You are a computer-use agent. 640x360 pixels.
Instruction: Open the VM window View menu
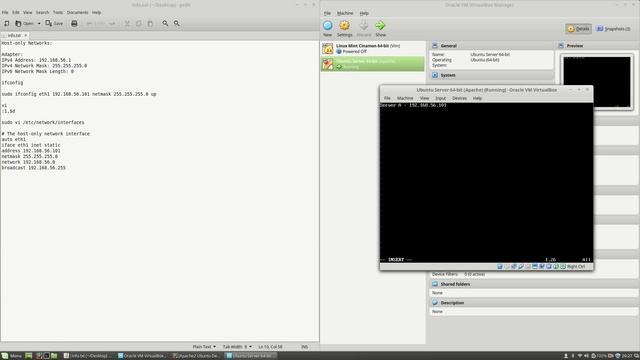[424, 98]
